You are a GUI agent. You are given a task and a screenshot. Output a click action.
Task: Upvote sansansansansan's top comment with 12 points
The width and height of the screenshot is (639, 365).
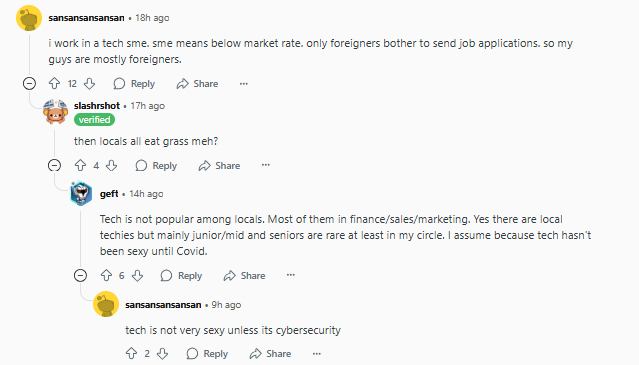54,84
